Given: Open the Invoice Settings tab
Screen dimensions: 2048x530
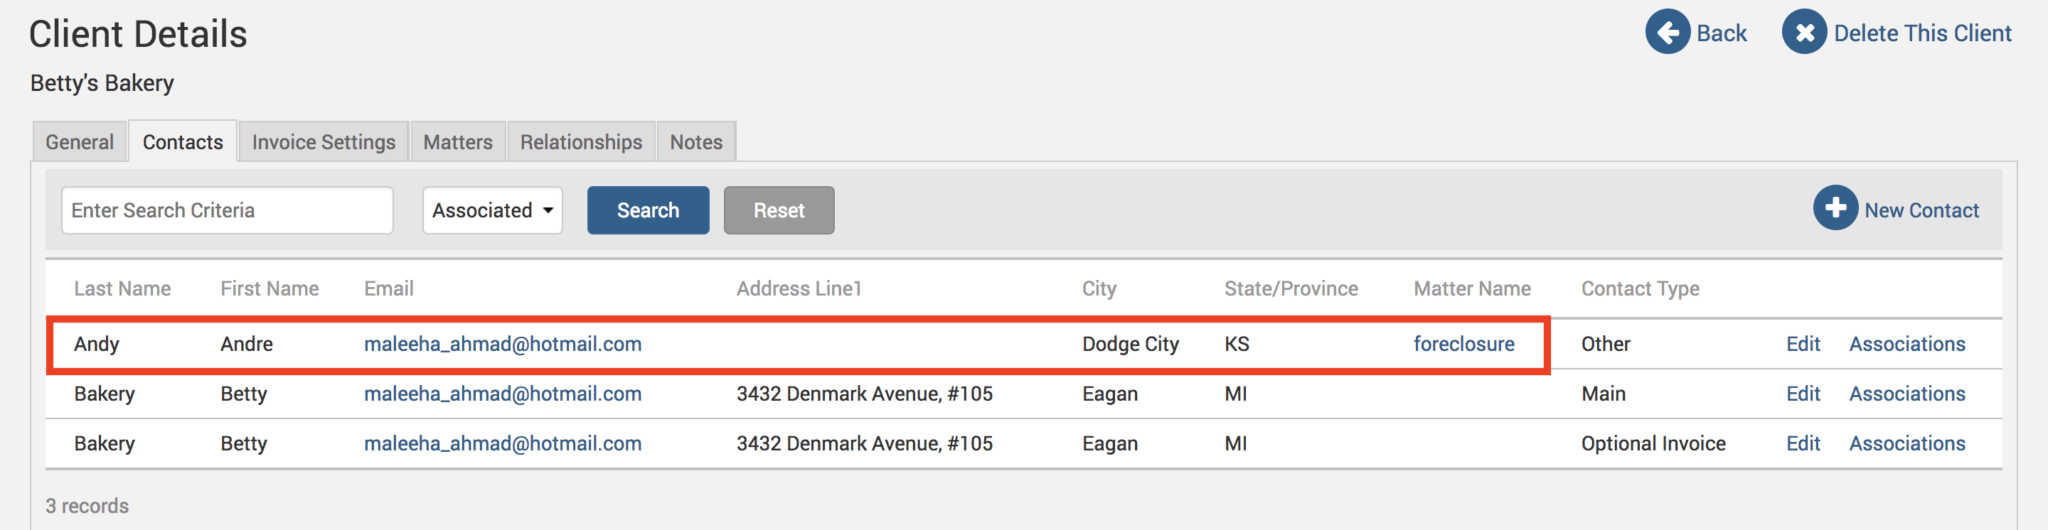Looking at the screenshot, I should 323,142.
